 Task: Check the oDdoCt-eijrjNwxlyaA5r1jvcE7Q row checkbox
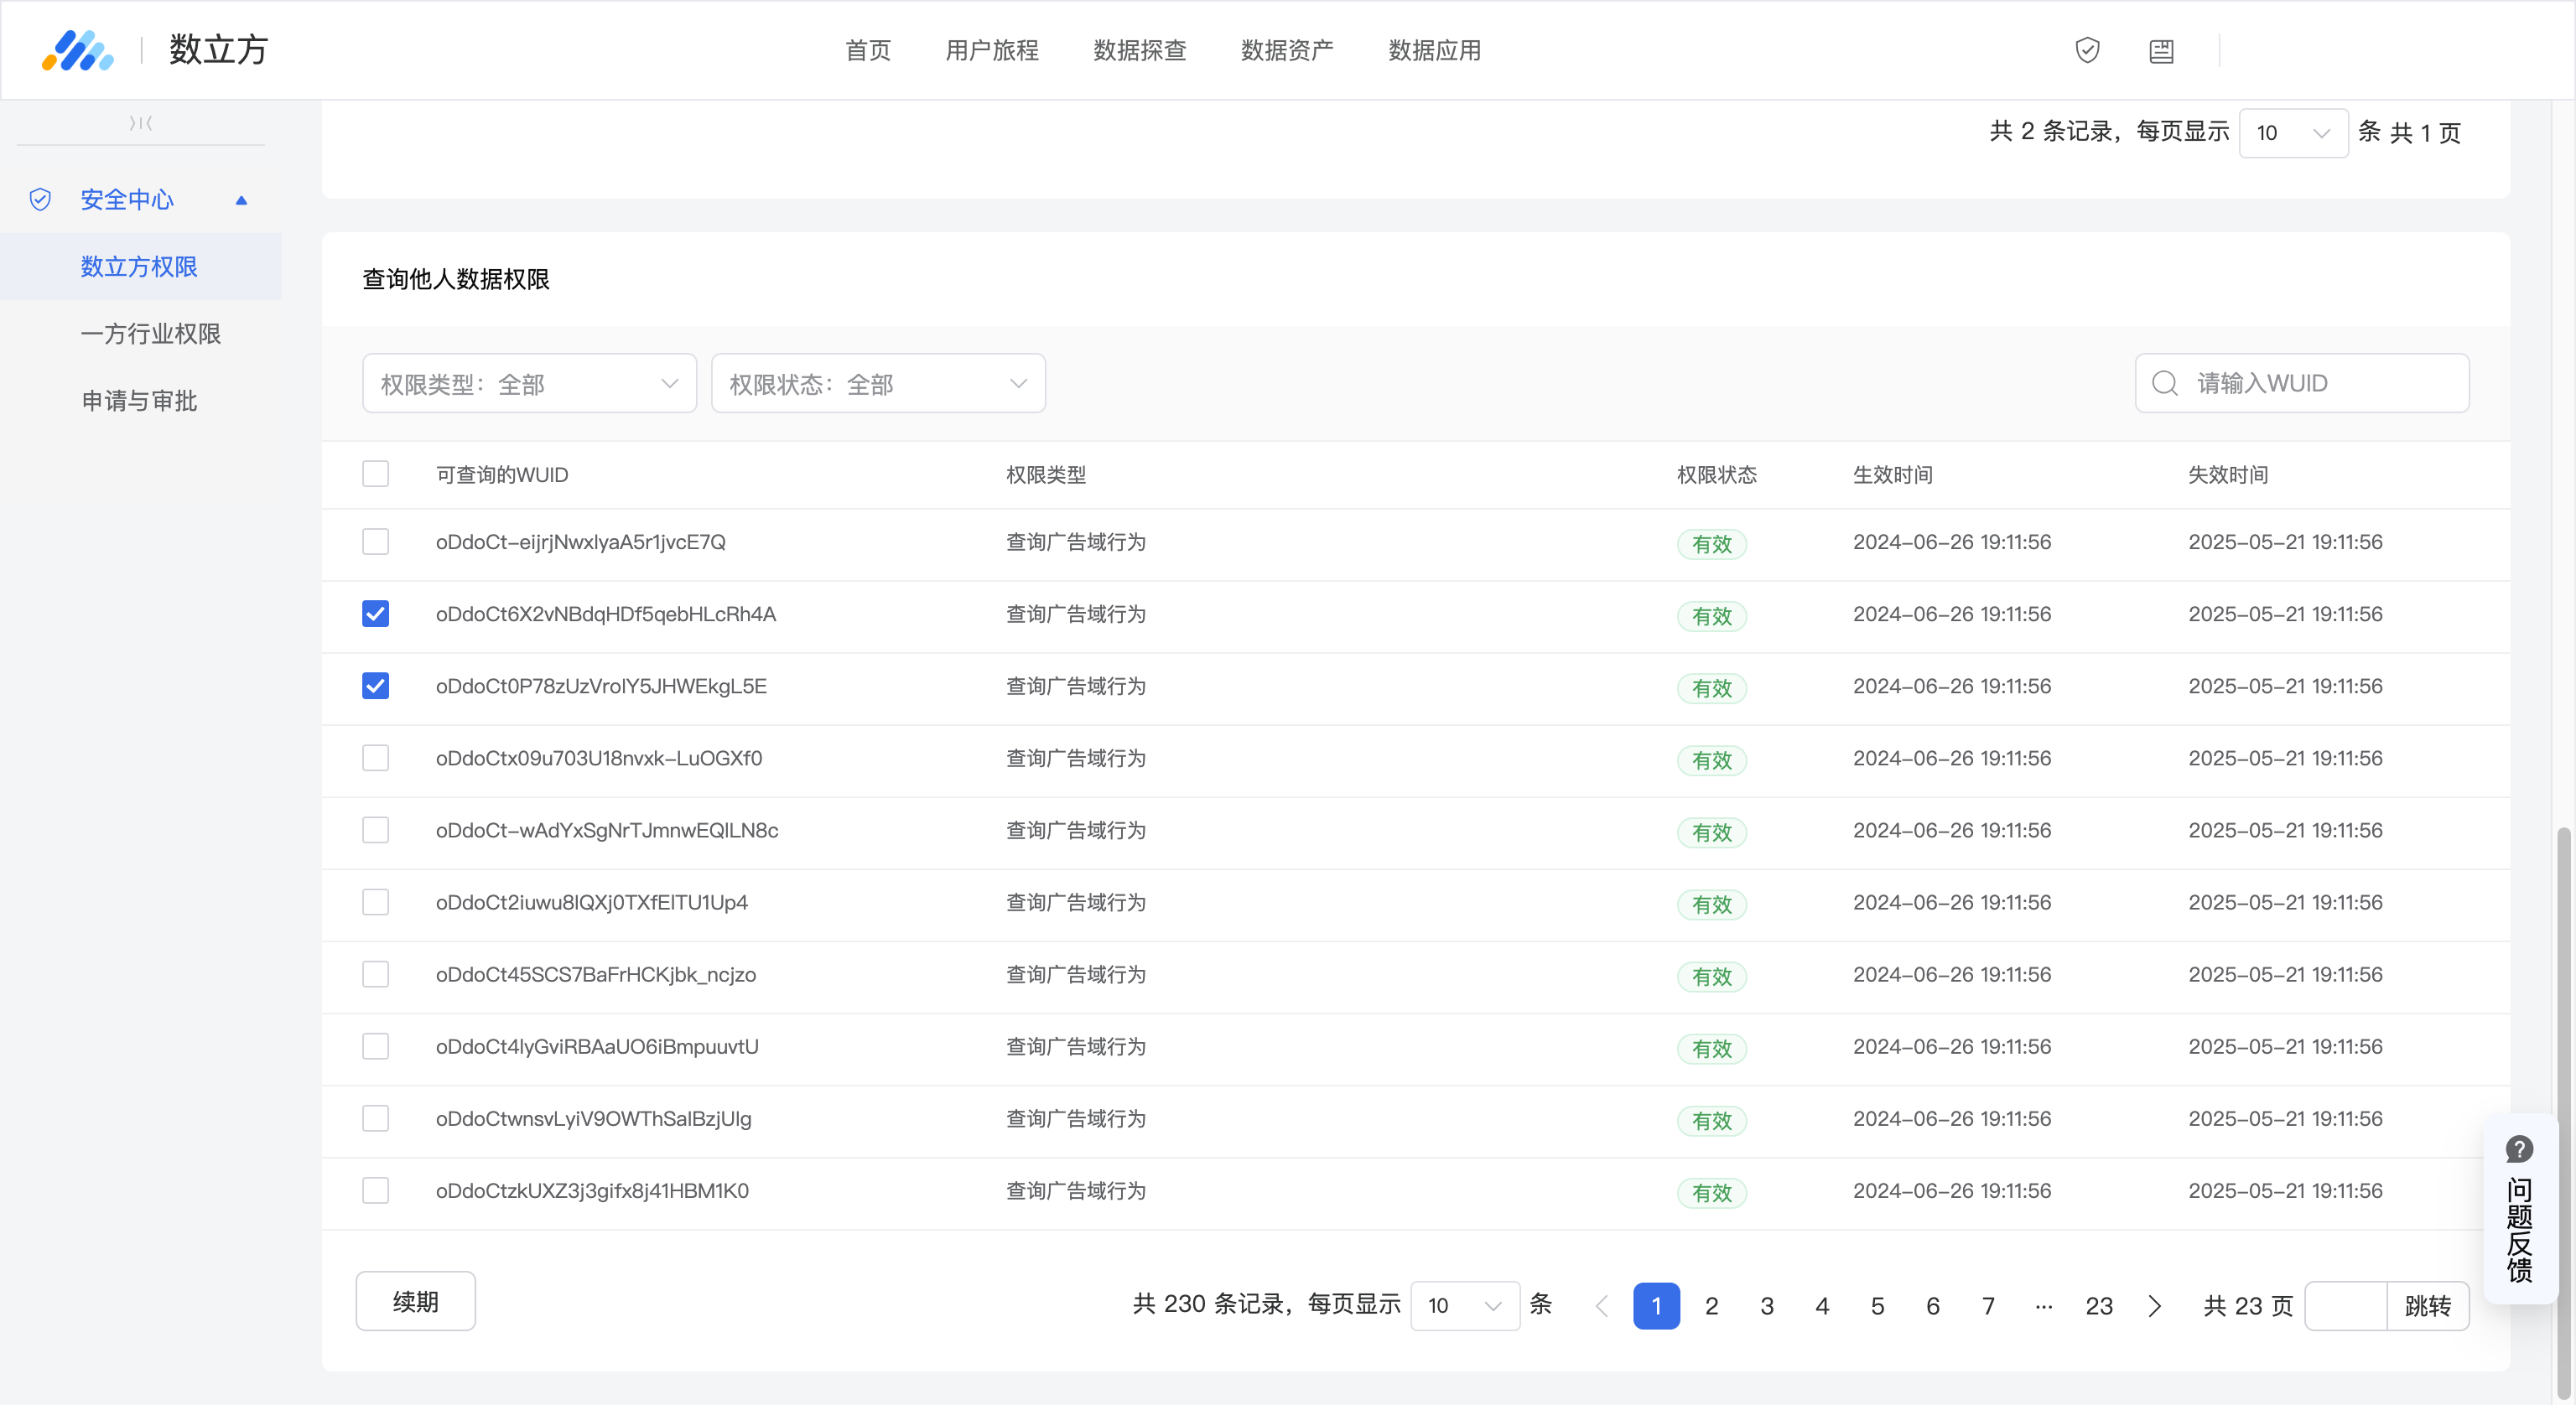(375, 542)
